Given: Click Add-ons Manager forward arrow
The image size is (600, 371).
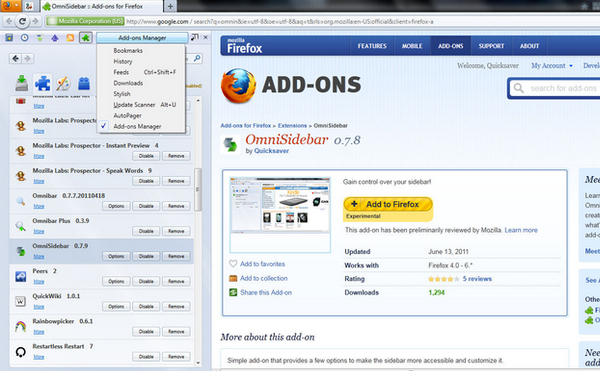Looking at the screenshot, I should click(x=28, y=59).
